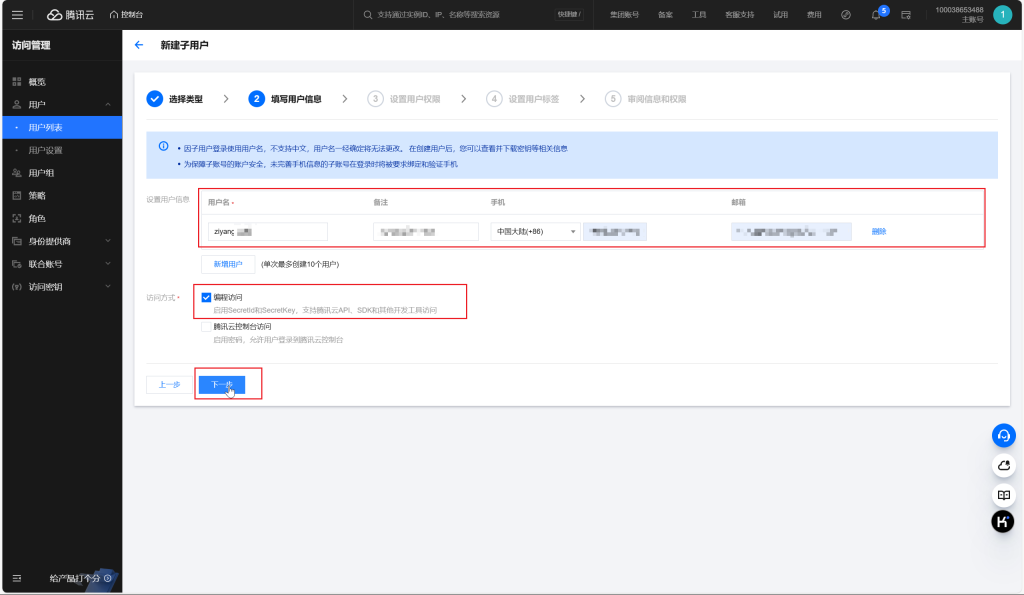Click the blue customer service headset icon
The image size is (1024, 595).
coord(1003,435)
